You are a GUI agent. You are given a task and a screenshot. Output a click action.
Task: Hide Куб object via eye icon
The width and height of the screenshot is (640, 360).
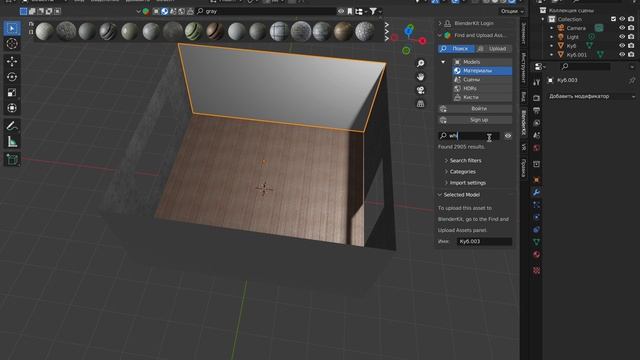[622, 46]
